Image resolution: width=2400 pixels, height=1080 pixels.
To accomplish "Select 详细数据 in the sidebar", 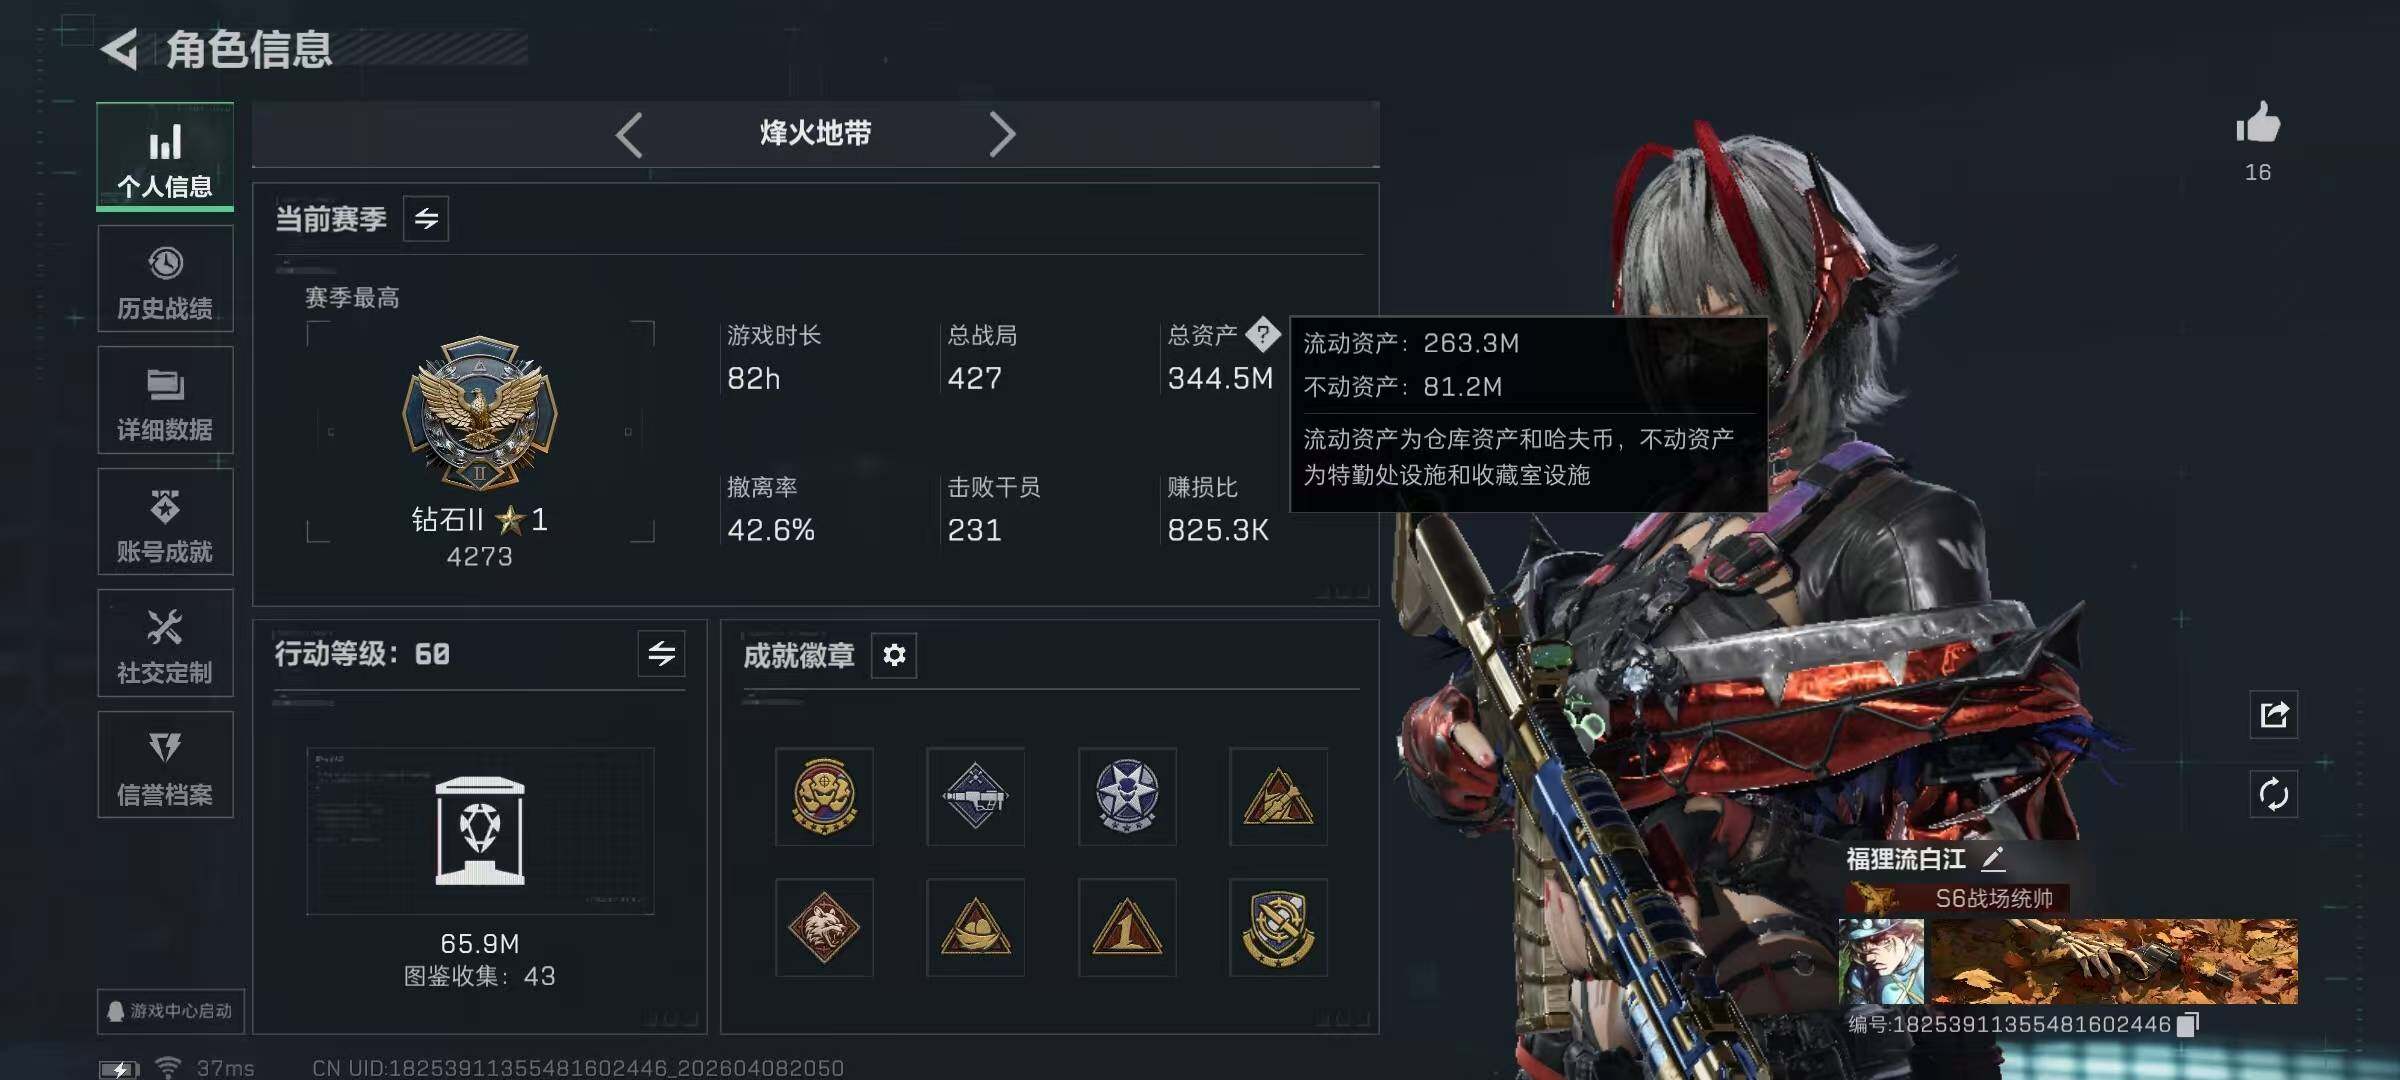I will pyautogui.click(x=165, y=400).
